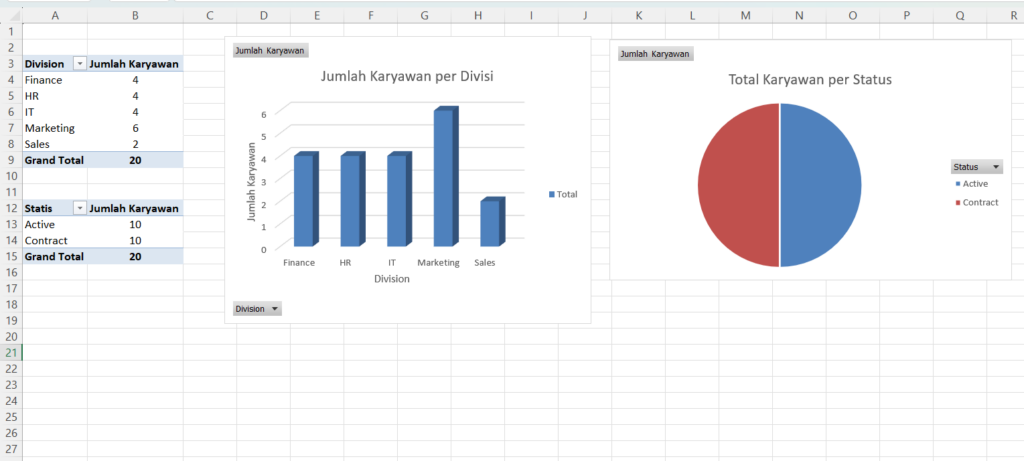Select the Jumlah Karyawan header in cell B3

(135, 64)
